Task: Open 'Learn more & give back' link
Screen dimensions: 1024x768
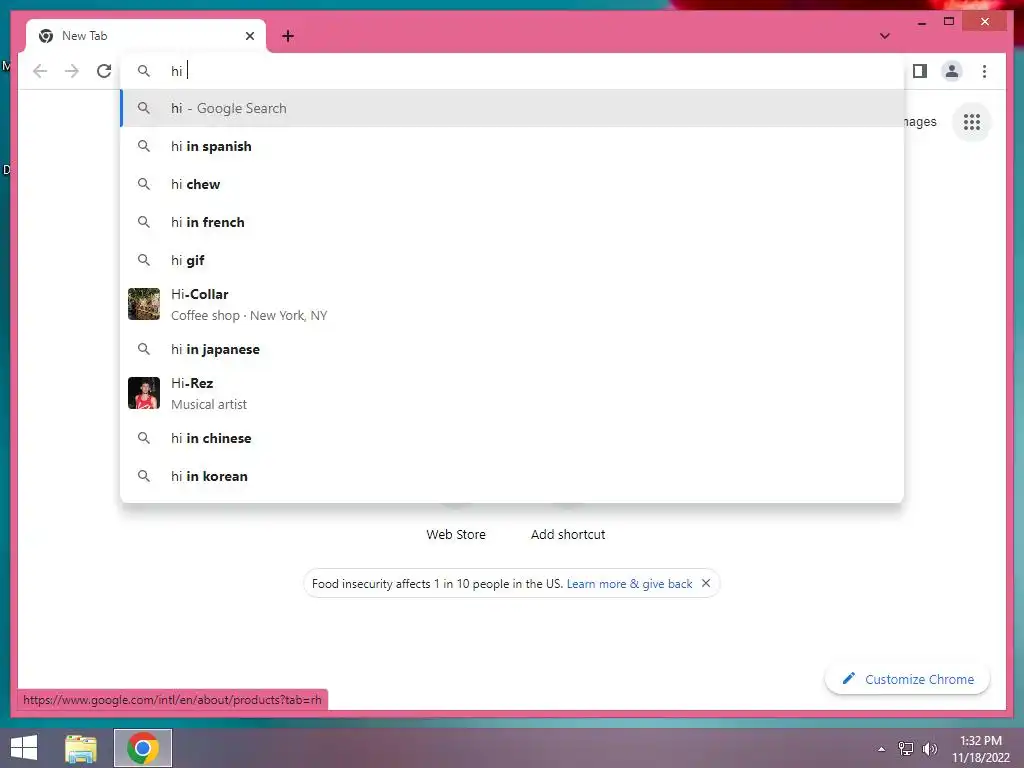Action: 629,584
